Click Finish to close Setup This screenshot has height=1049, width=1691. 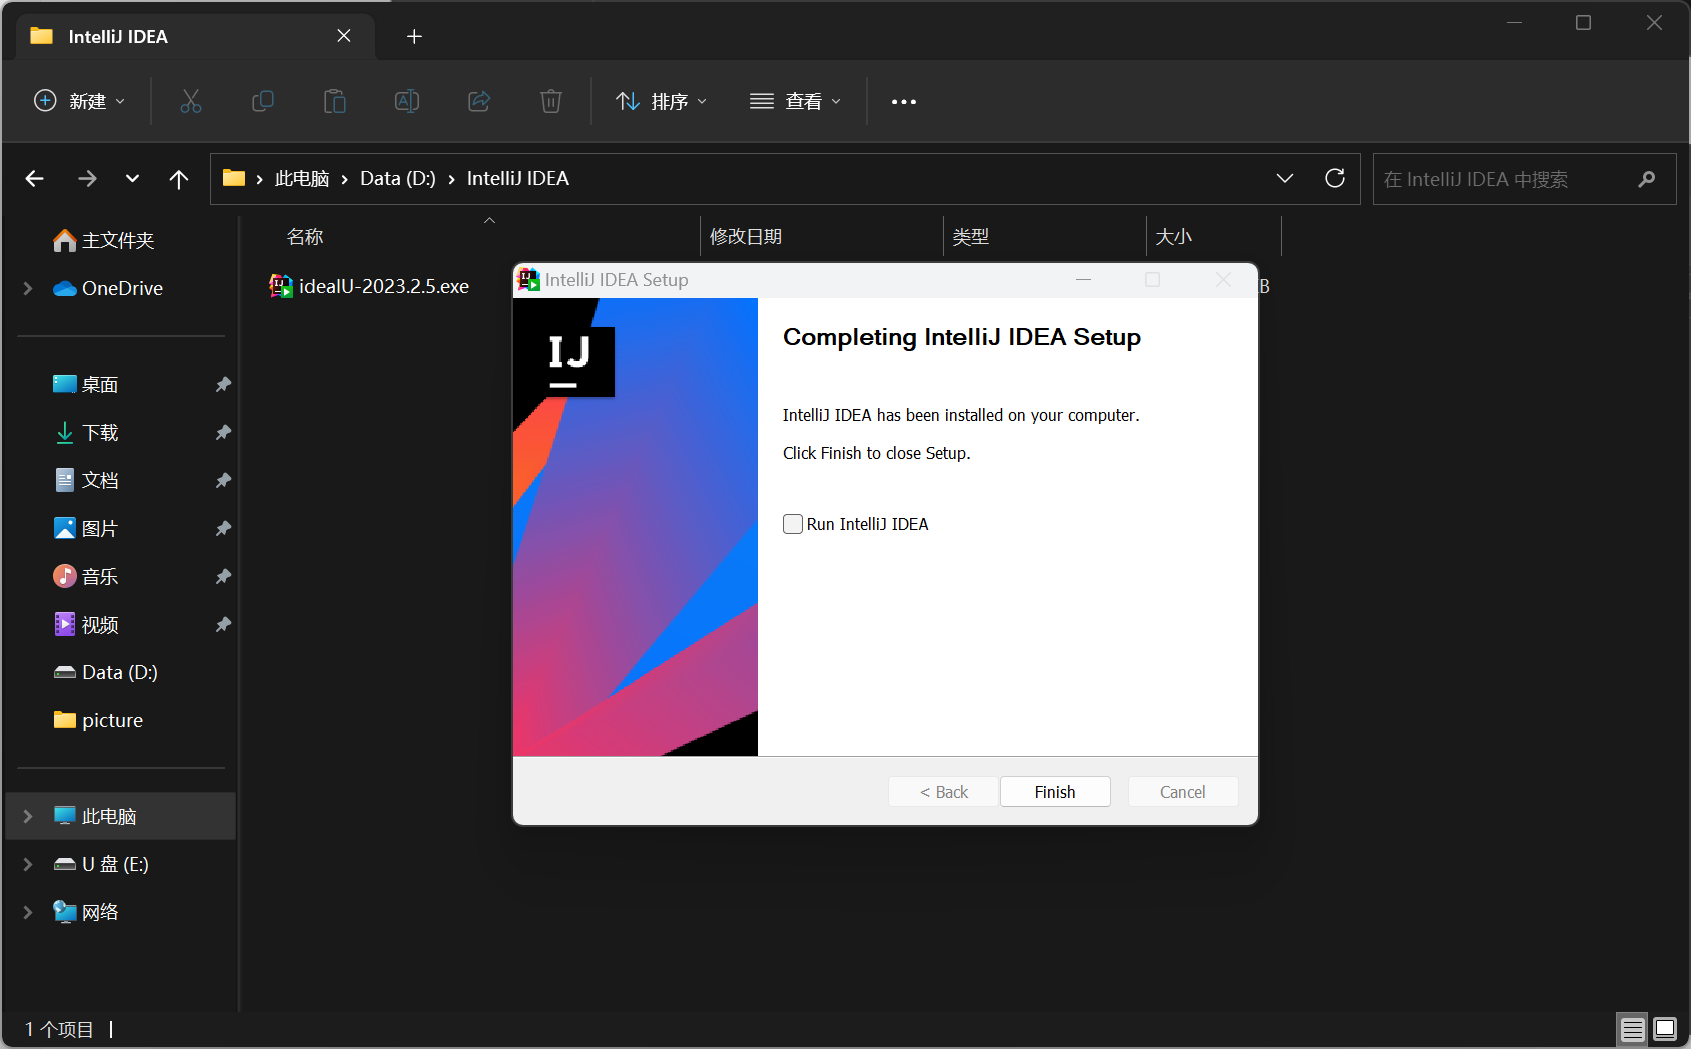click(1055, 792)
